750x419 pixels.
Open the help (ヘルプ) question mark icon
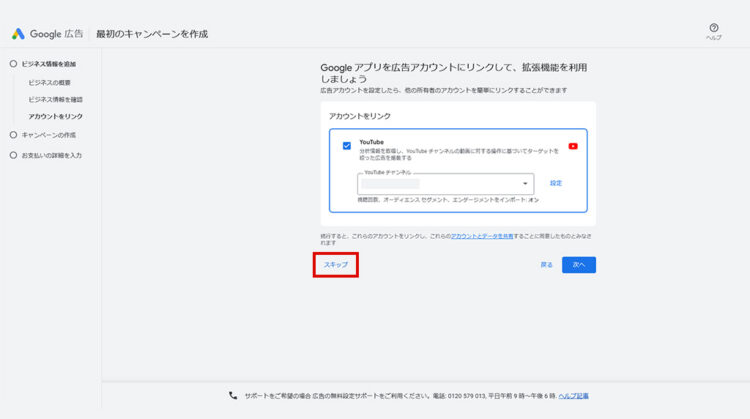point(714,28)
